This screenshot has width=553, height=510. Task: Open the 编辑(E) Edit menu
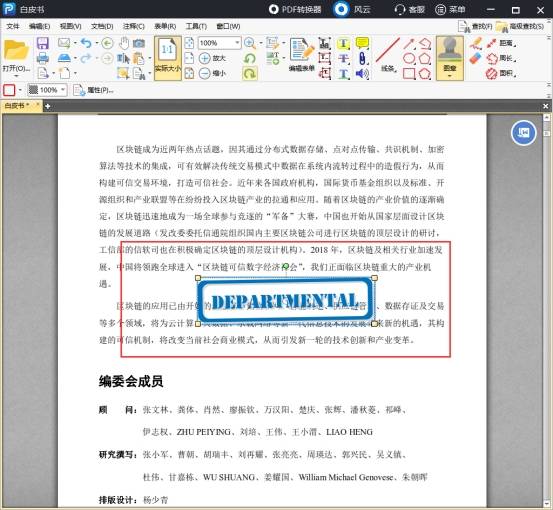pos(40,26)
